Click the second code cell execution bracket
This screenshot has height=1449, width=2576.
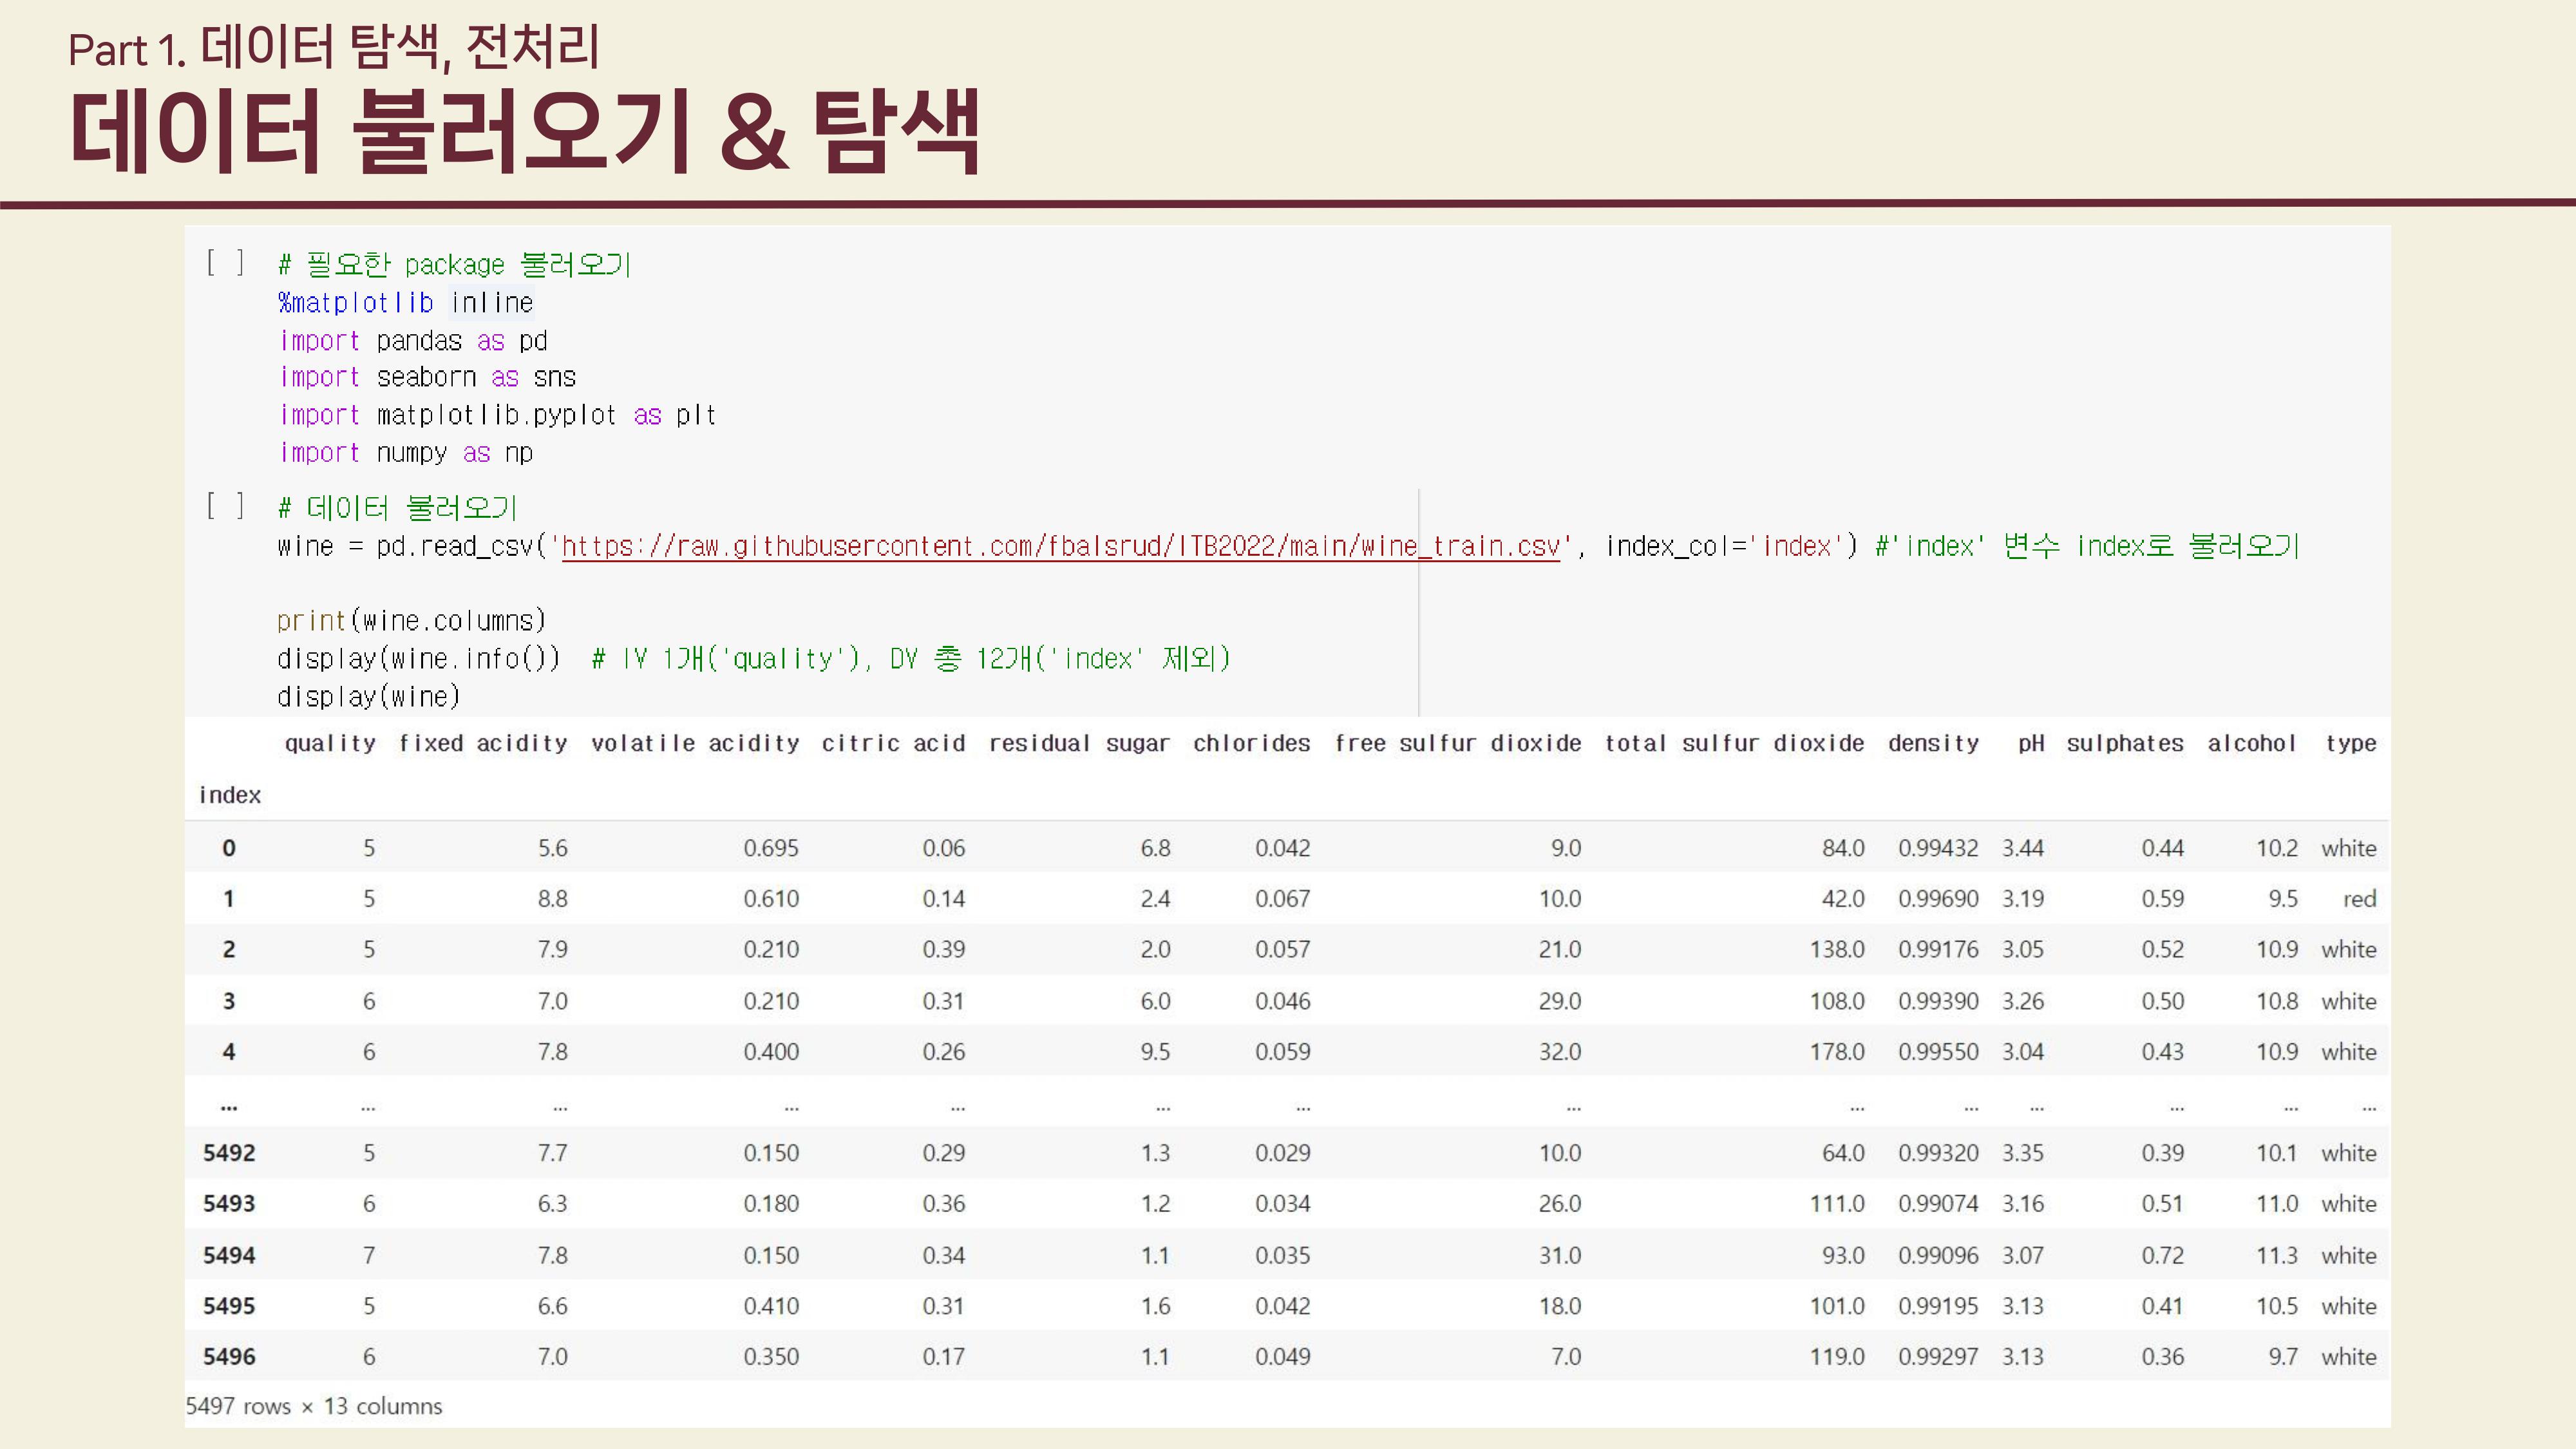pyautogui.click(x=225, y=506)
